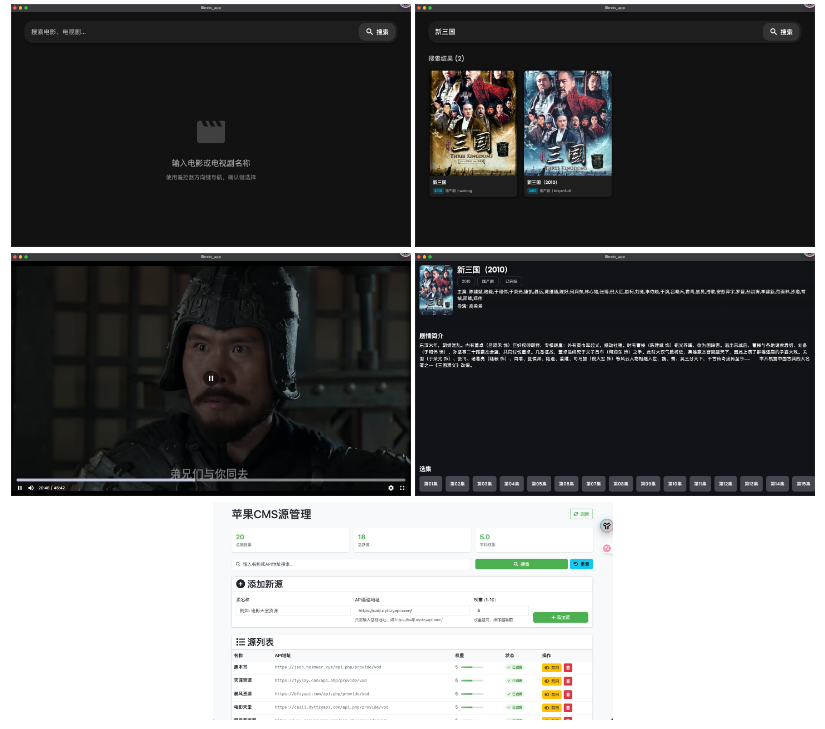The width and height of the screenshot is (825, 729).
Task: Seek on the video progress bar
Action: (x=211, y=480)
